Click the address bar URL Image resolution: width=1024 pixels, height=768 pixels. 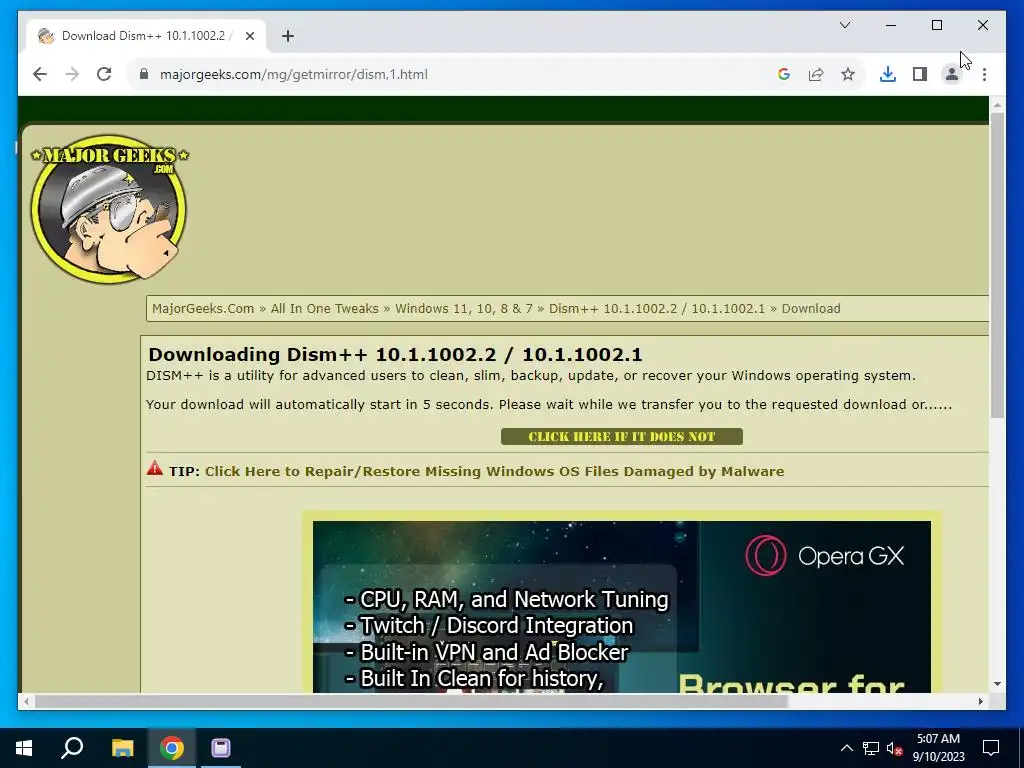294,74
